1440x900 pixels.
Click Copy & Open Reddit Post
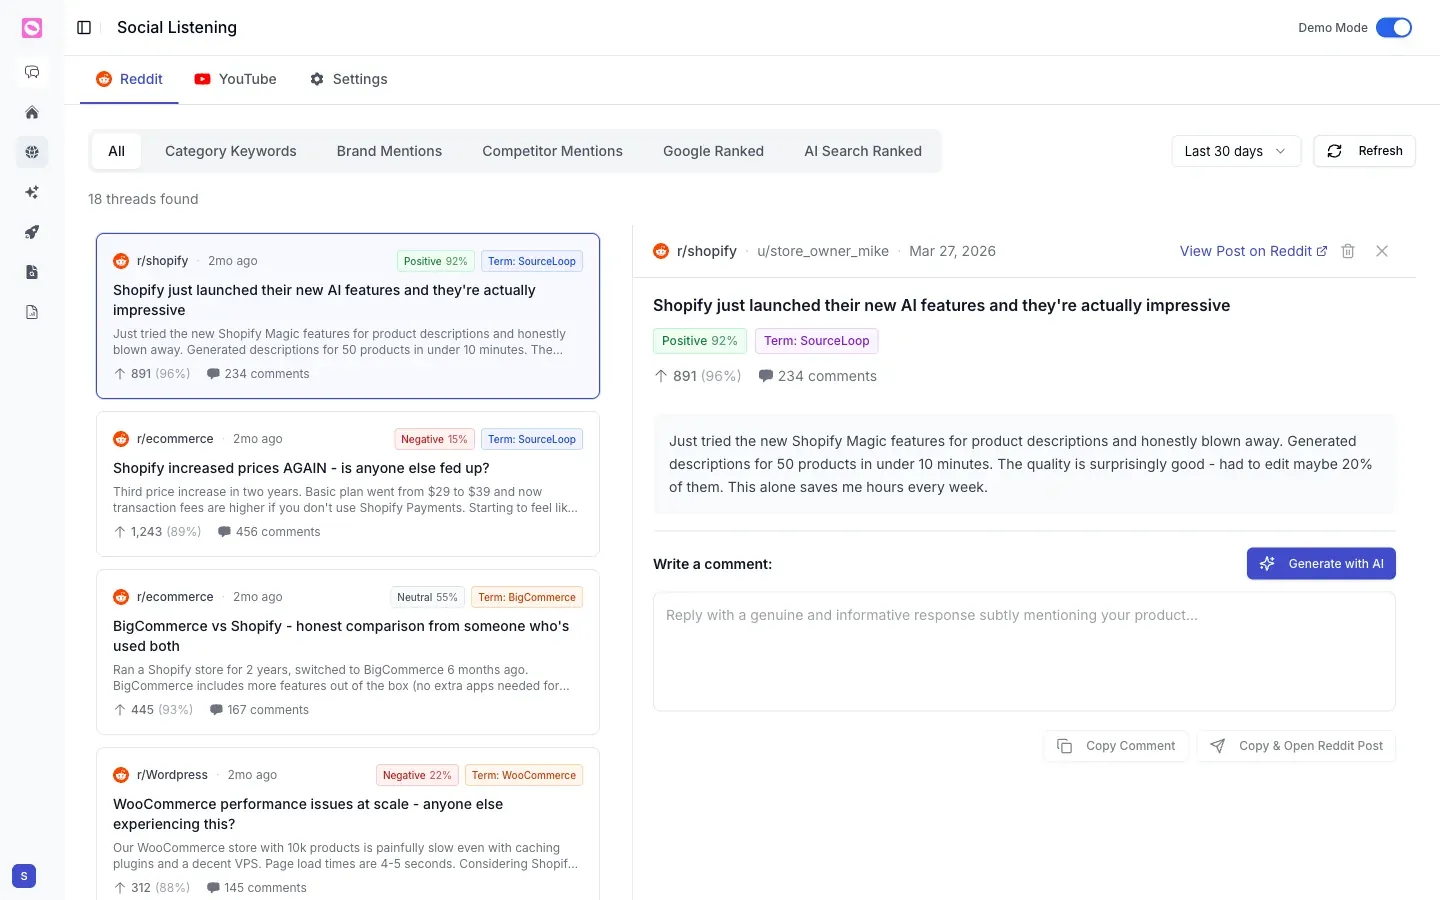coord(1296,746)
